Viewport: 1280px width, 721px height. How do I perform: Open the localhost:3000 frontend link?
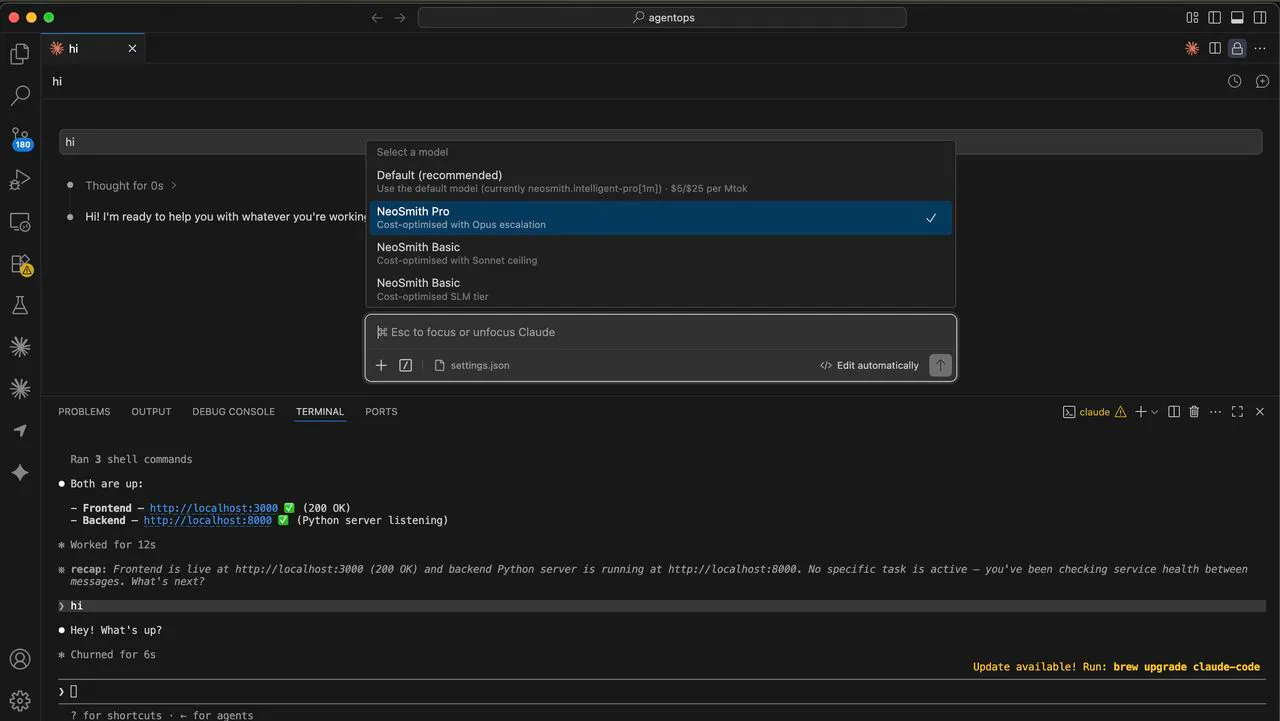point(213,508)
